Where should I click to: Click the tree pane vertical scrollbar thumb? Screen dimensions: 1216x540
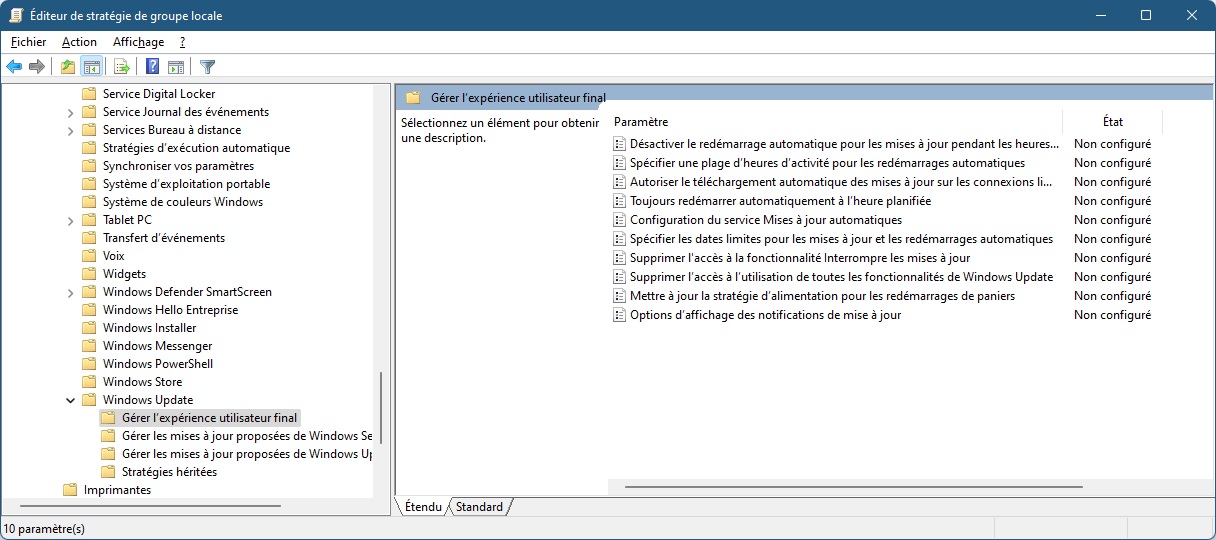(381, 409)
